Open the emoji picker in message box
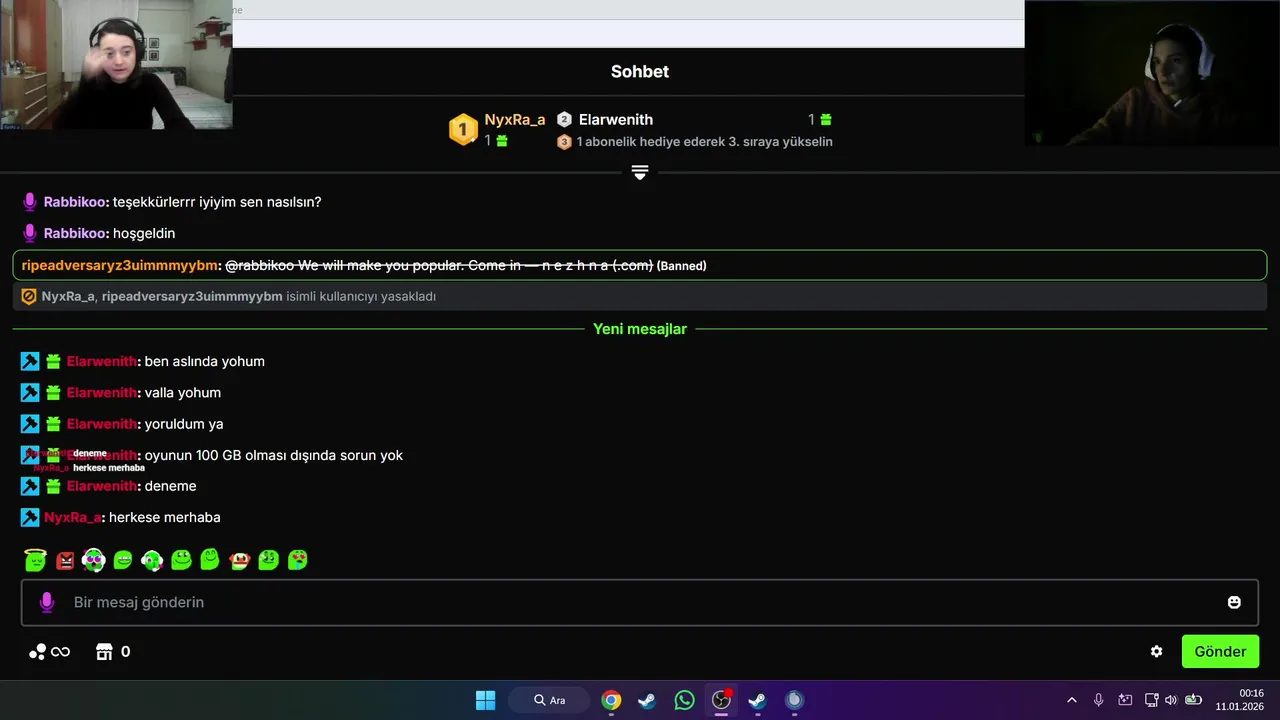Image resolution: width=1280 pixels, height=720 pixels. click(1234, 602)
